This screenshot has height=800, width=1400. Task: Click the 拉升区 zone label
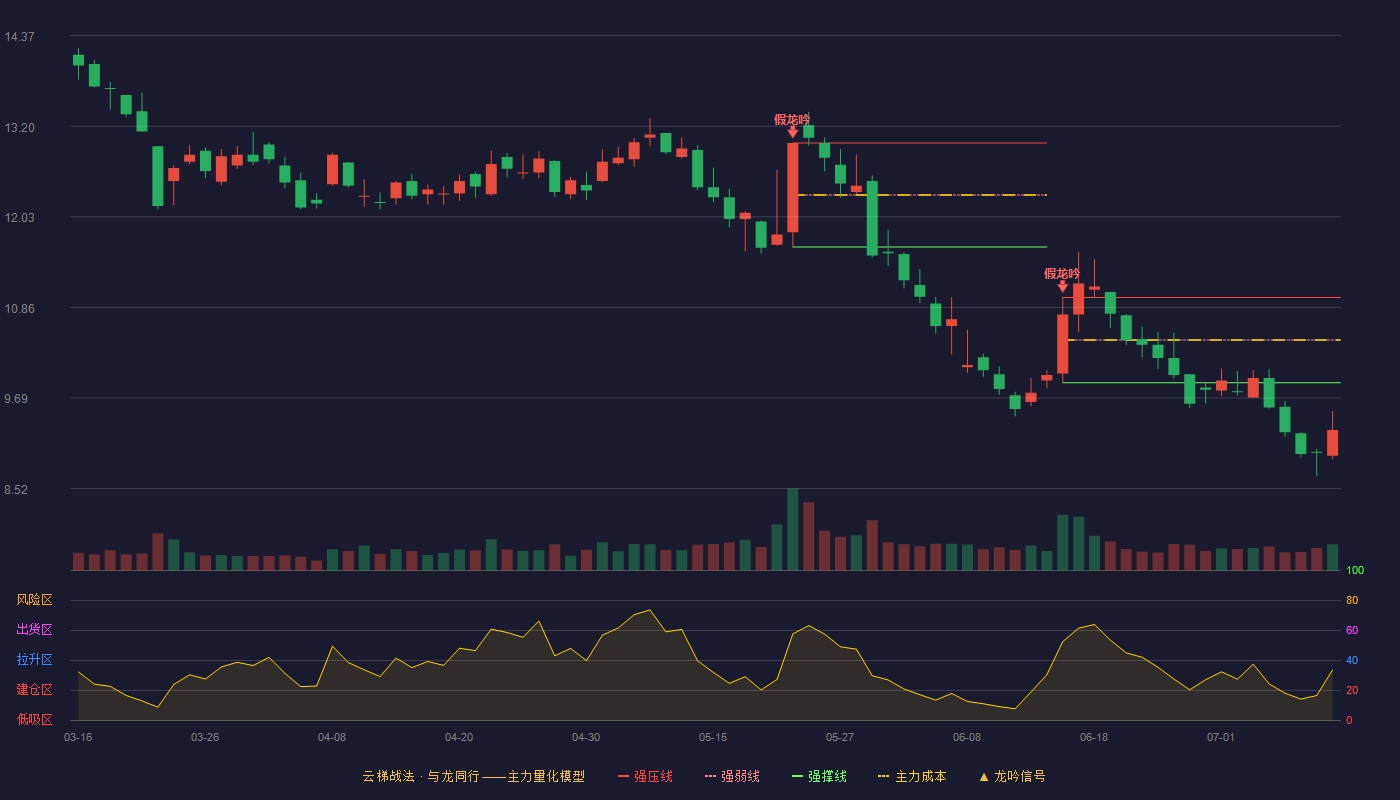click(x=34, y=660)
